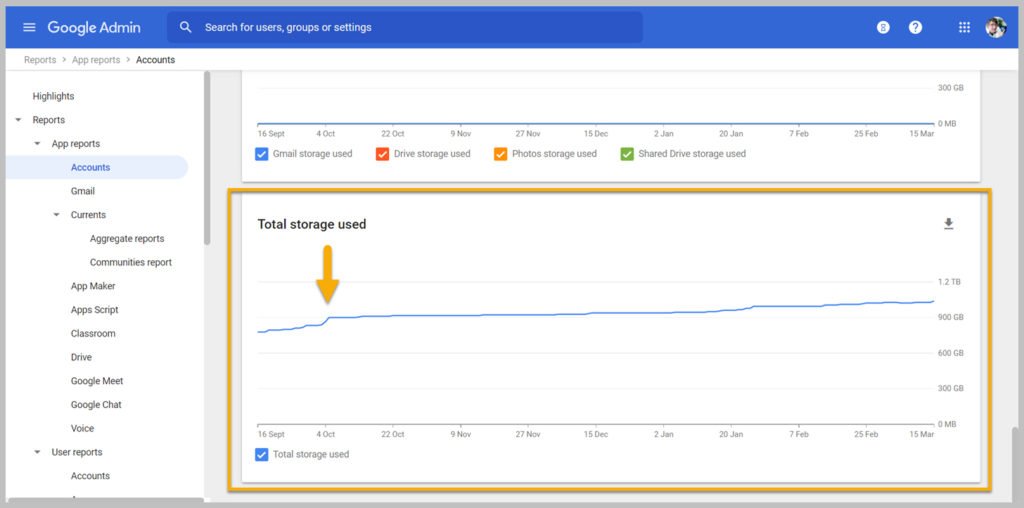The width and height of the screenshot is (1024, 508).
Task: Click 4 Oct label on Total storage chart
Action: [325, 434]
